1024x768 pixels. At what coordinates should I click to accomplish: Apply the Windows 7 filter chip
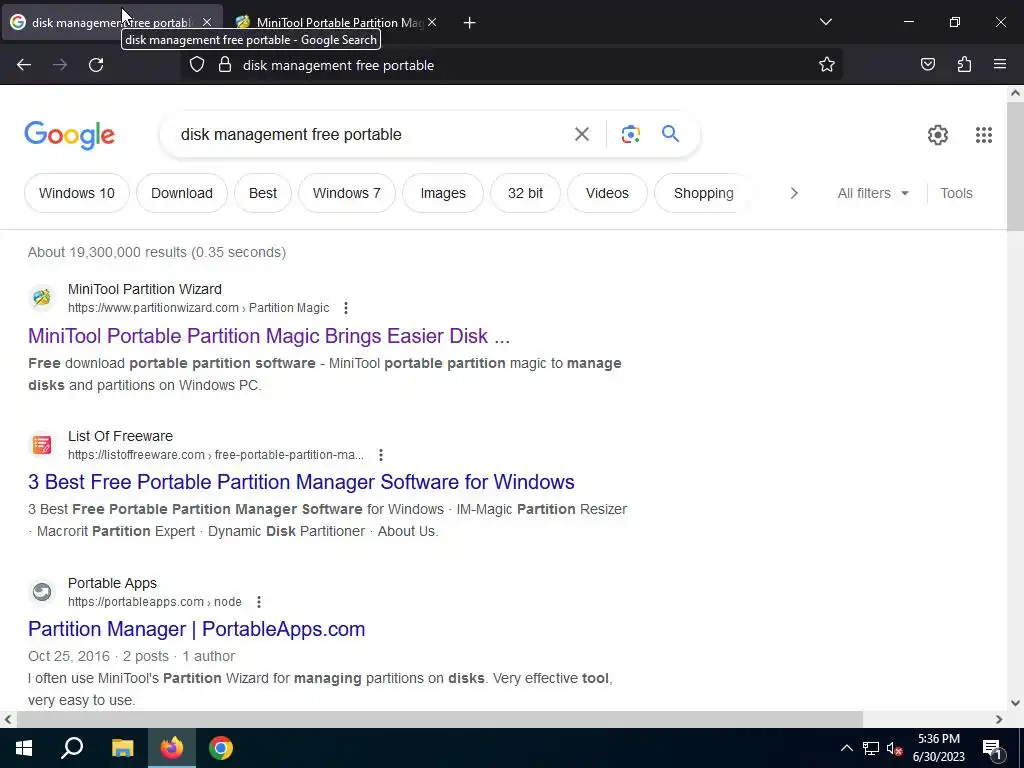(x=347, y=193)
